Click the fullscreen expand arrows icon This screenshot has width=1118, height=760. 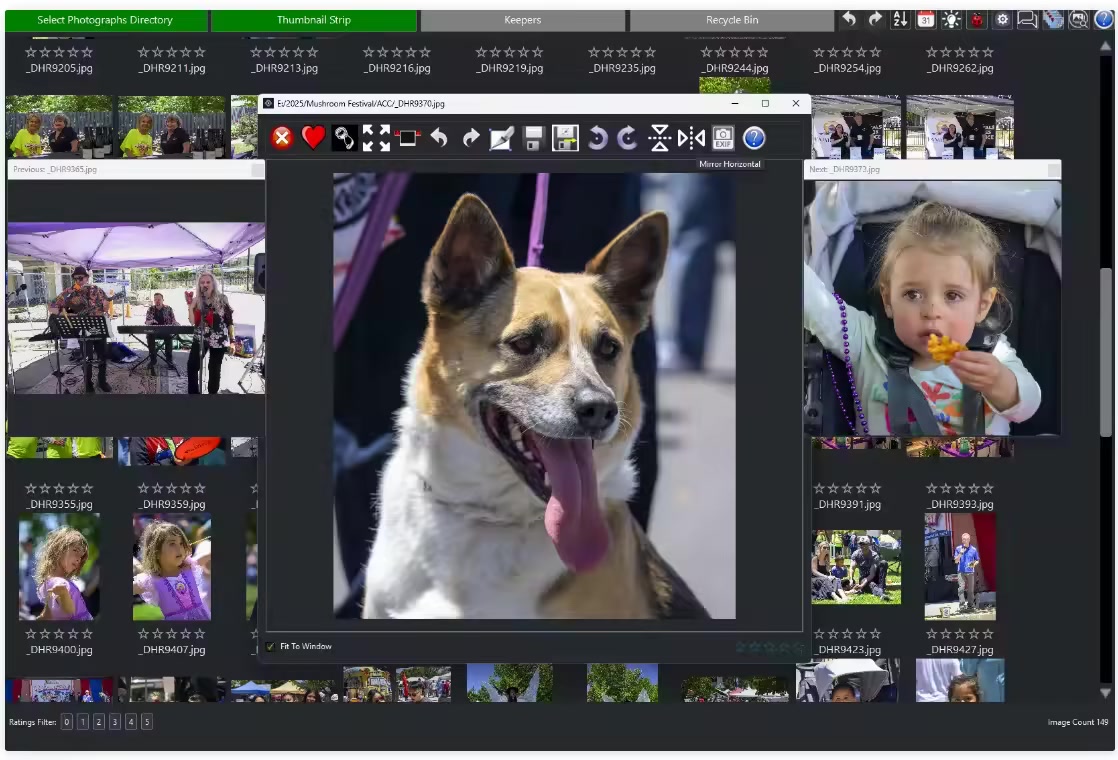(376, 138)
